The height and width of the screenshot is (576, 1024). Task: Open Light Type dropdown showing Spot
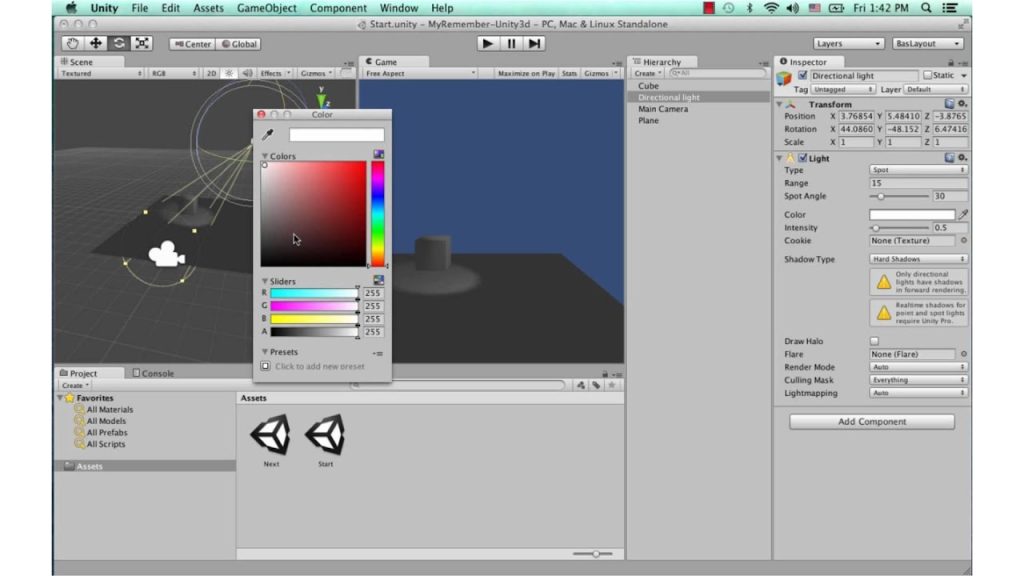[918, 170]
